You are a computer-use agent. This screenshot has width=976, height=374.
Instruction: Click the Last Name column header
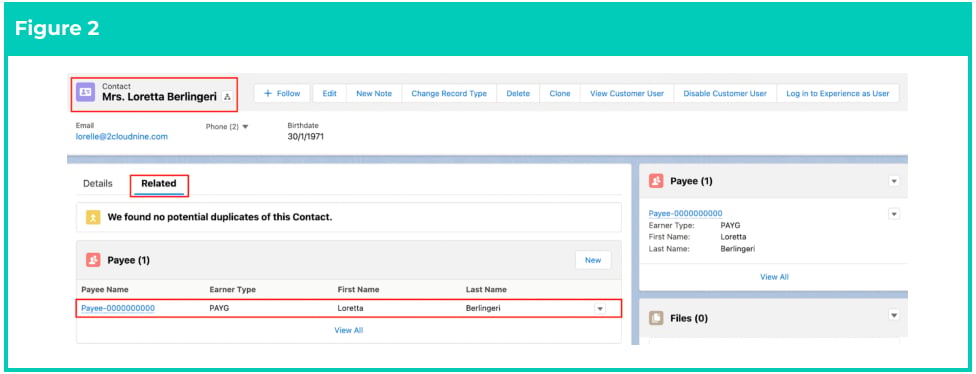pyautogui.click(x=486, y=289)
